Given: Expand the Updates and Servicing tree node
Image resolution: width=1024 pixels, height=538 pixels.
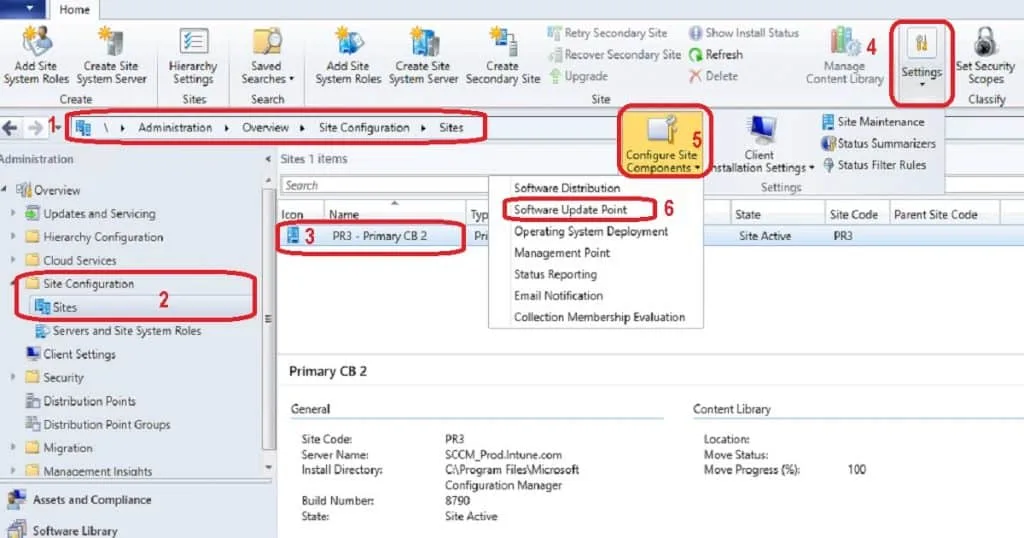Looking at the screenshot, I should [14, 213].
